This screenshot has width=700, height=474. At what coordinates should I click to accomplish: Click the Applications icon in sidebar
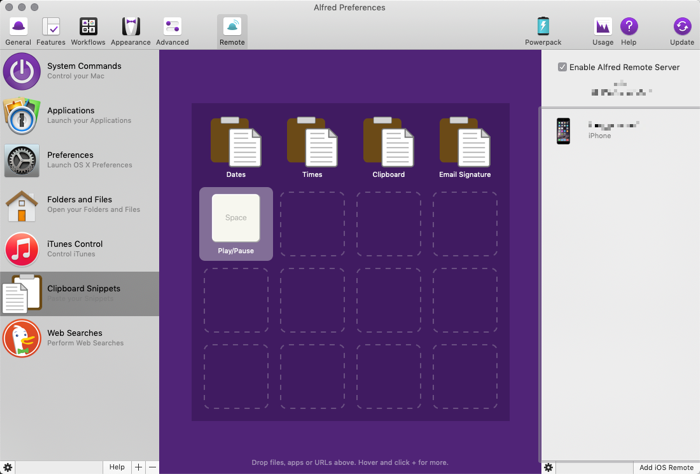tap(21, 116)
